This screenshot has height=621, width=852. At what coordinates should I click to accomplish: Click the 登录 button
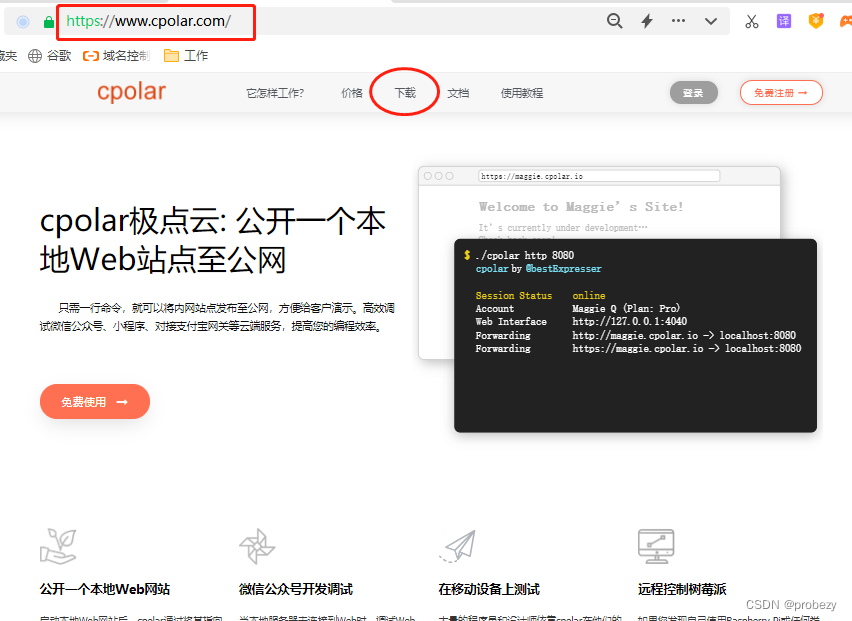click(693, 90)
